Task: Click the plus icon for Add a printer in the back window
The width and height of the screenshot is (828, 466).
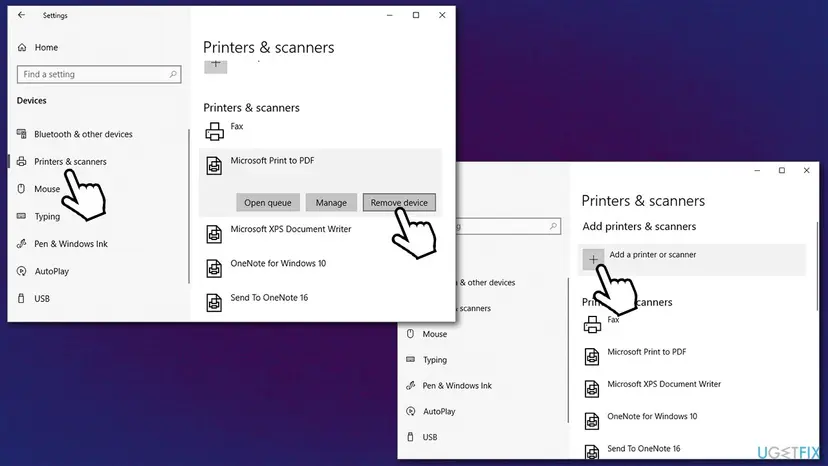Action: pyautogui.click(x=594, y=259)
